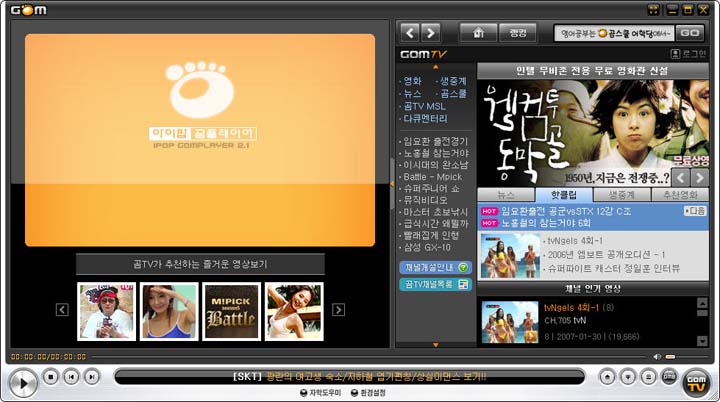Select 임요환 출전경기 in the list
This screenshot has width=720, height=402.
434,142
